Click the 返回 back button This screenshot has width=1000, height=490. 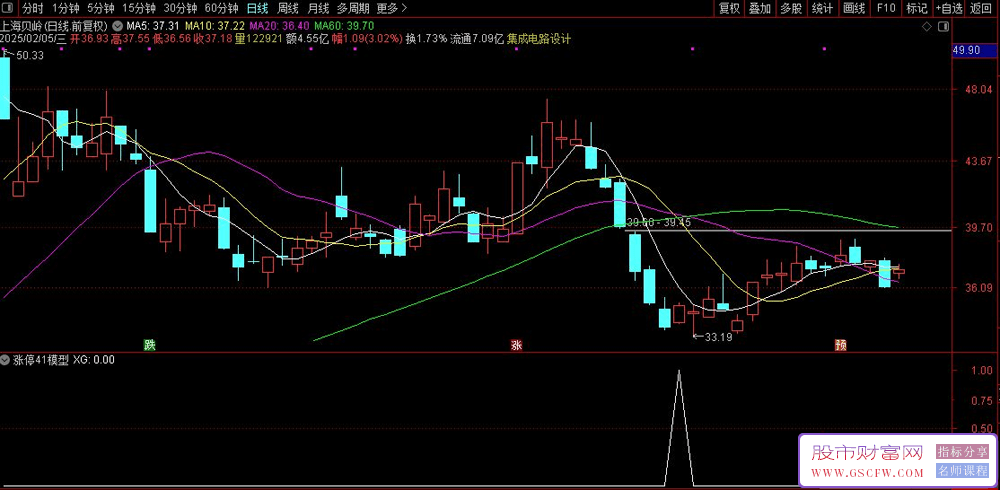[x=982, y=8]
